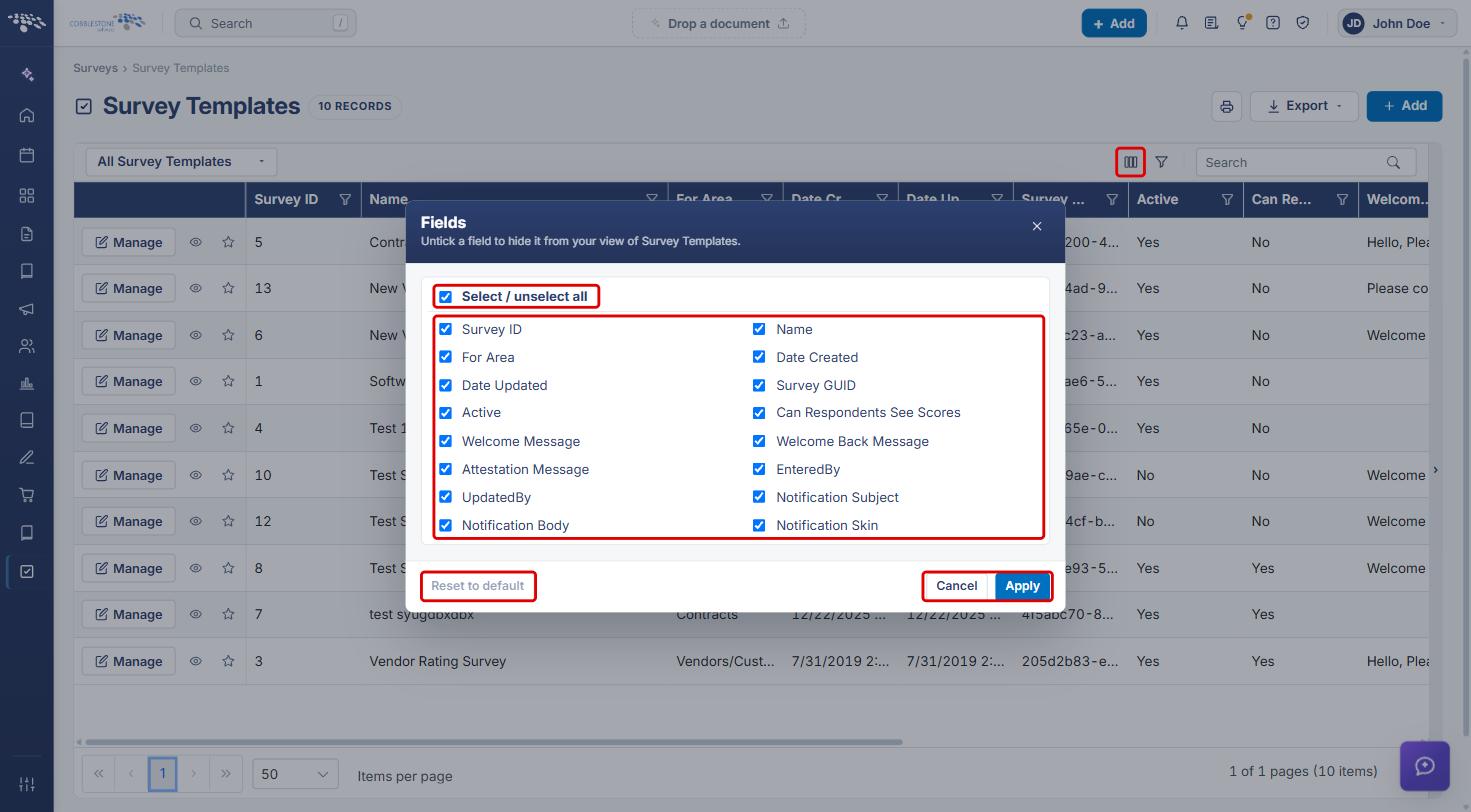
Task: Toggle the Select / unselect all checkbox
Action: [x=446, y=297]
